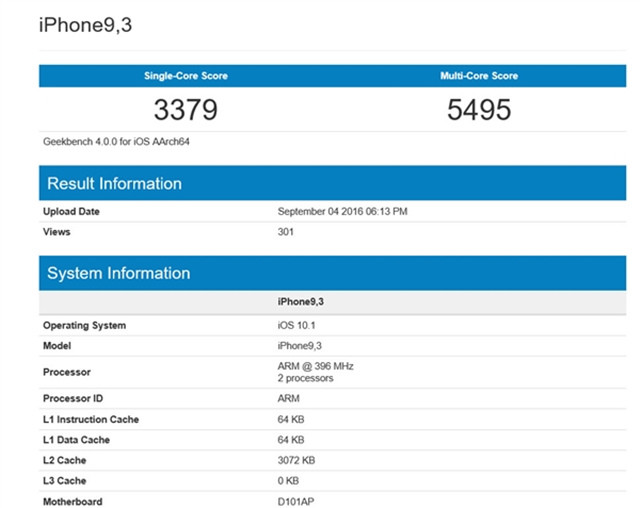Click the Processor ID row label

tap(74, 399)
